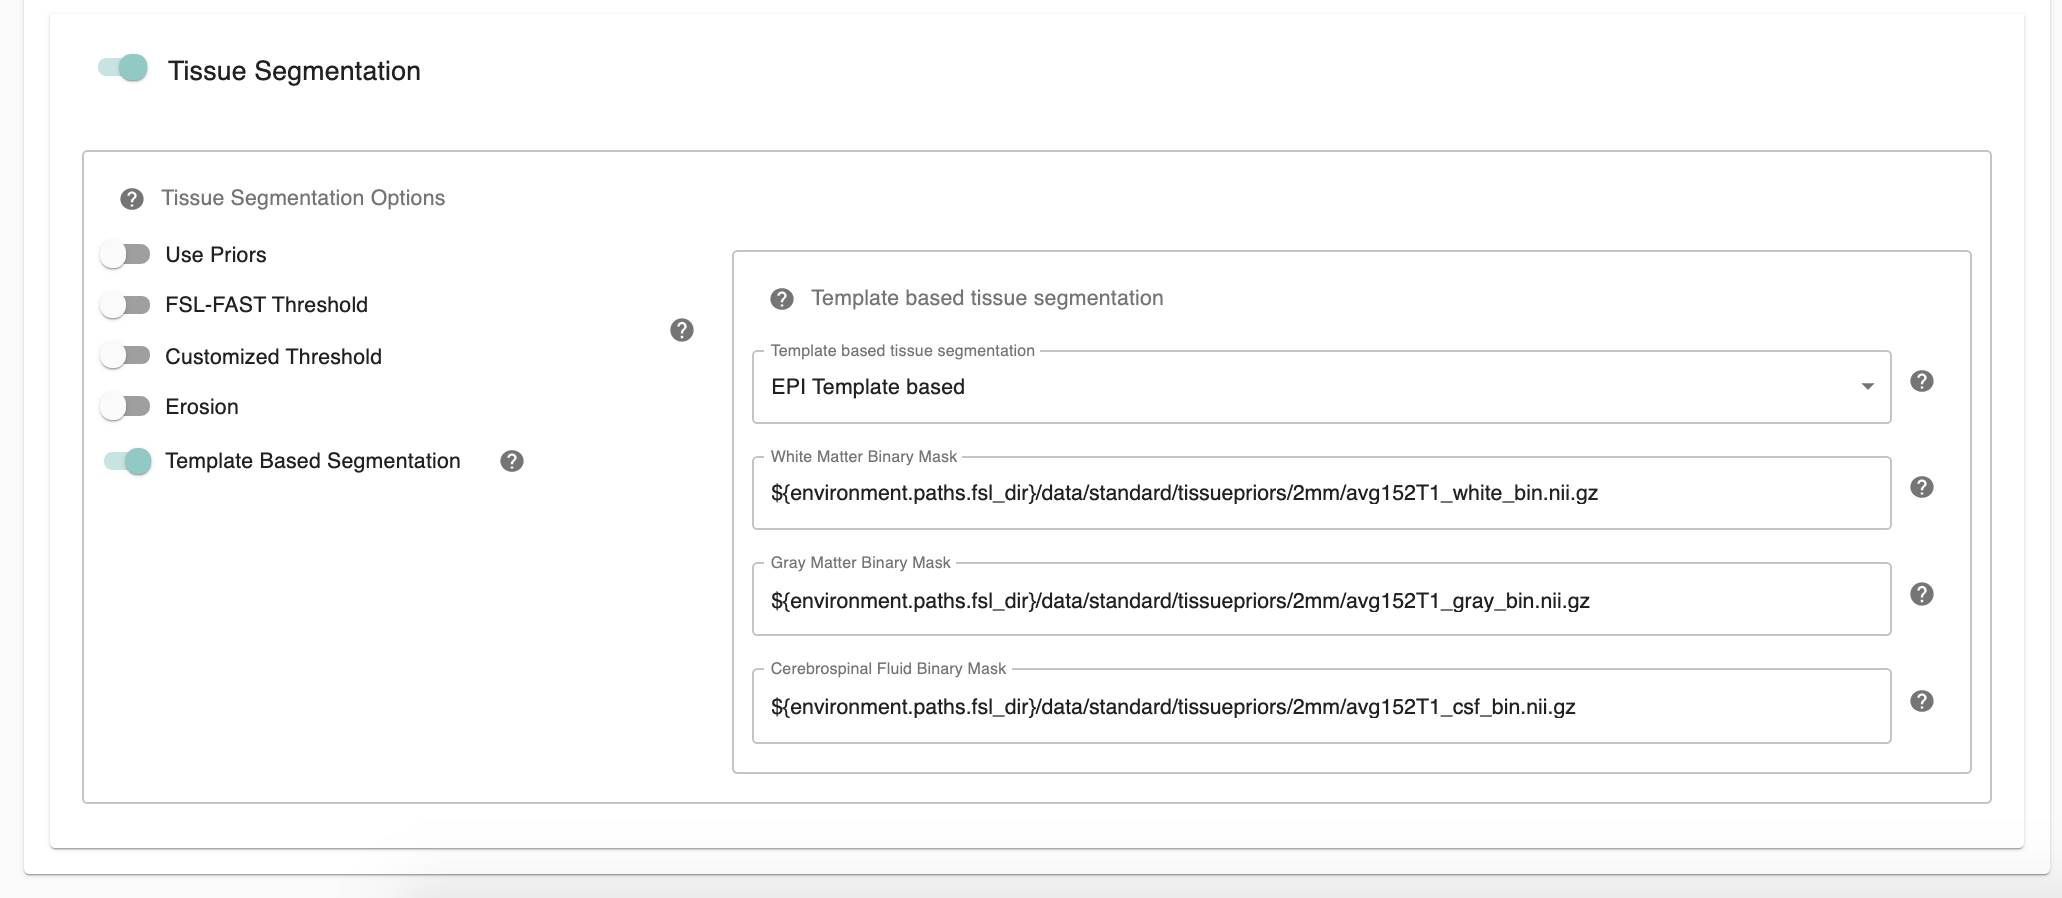
Task: Turn off Template Based Segmentation toggle
Action: (127, 461)
